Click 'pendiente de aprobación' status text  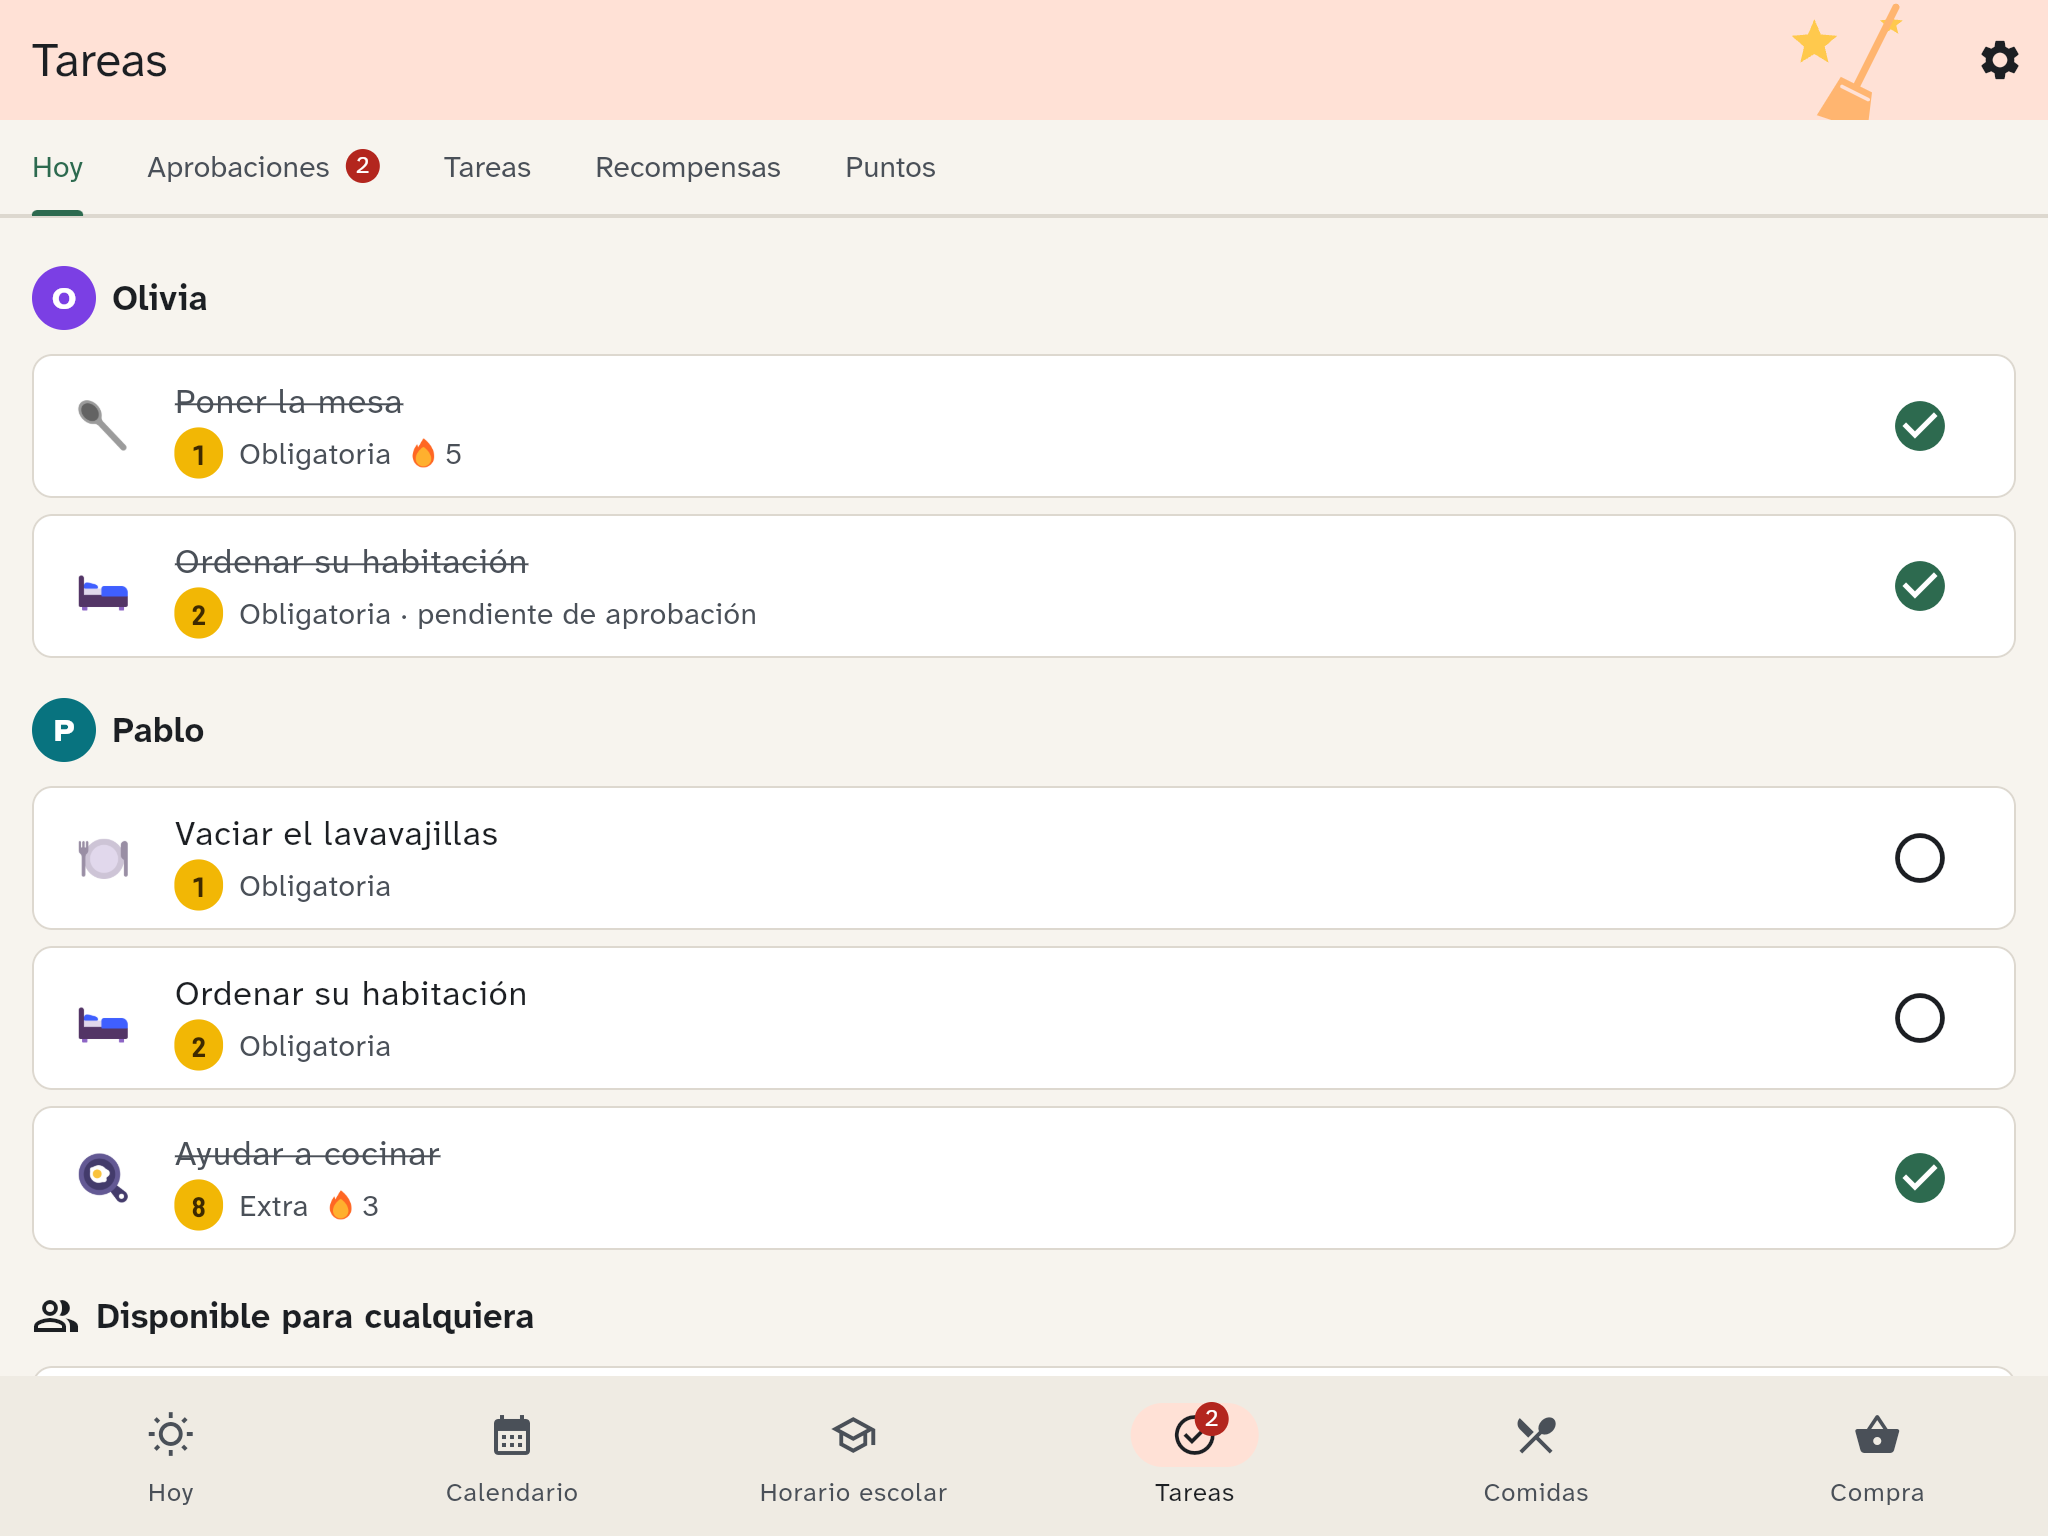coord(587,614)
